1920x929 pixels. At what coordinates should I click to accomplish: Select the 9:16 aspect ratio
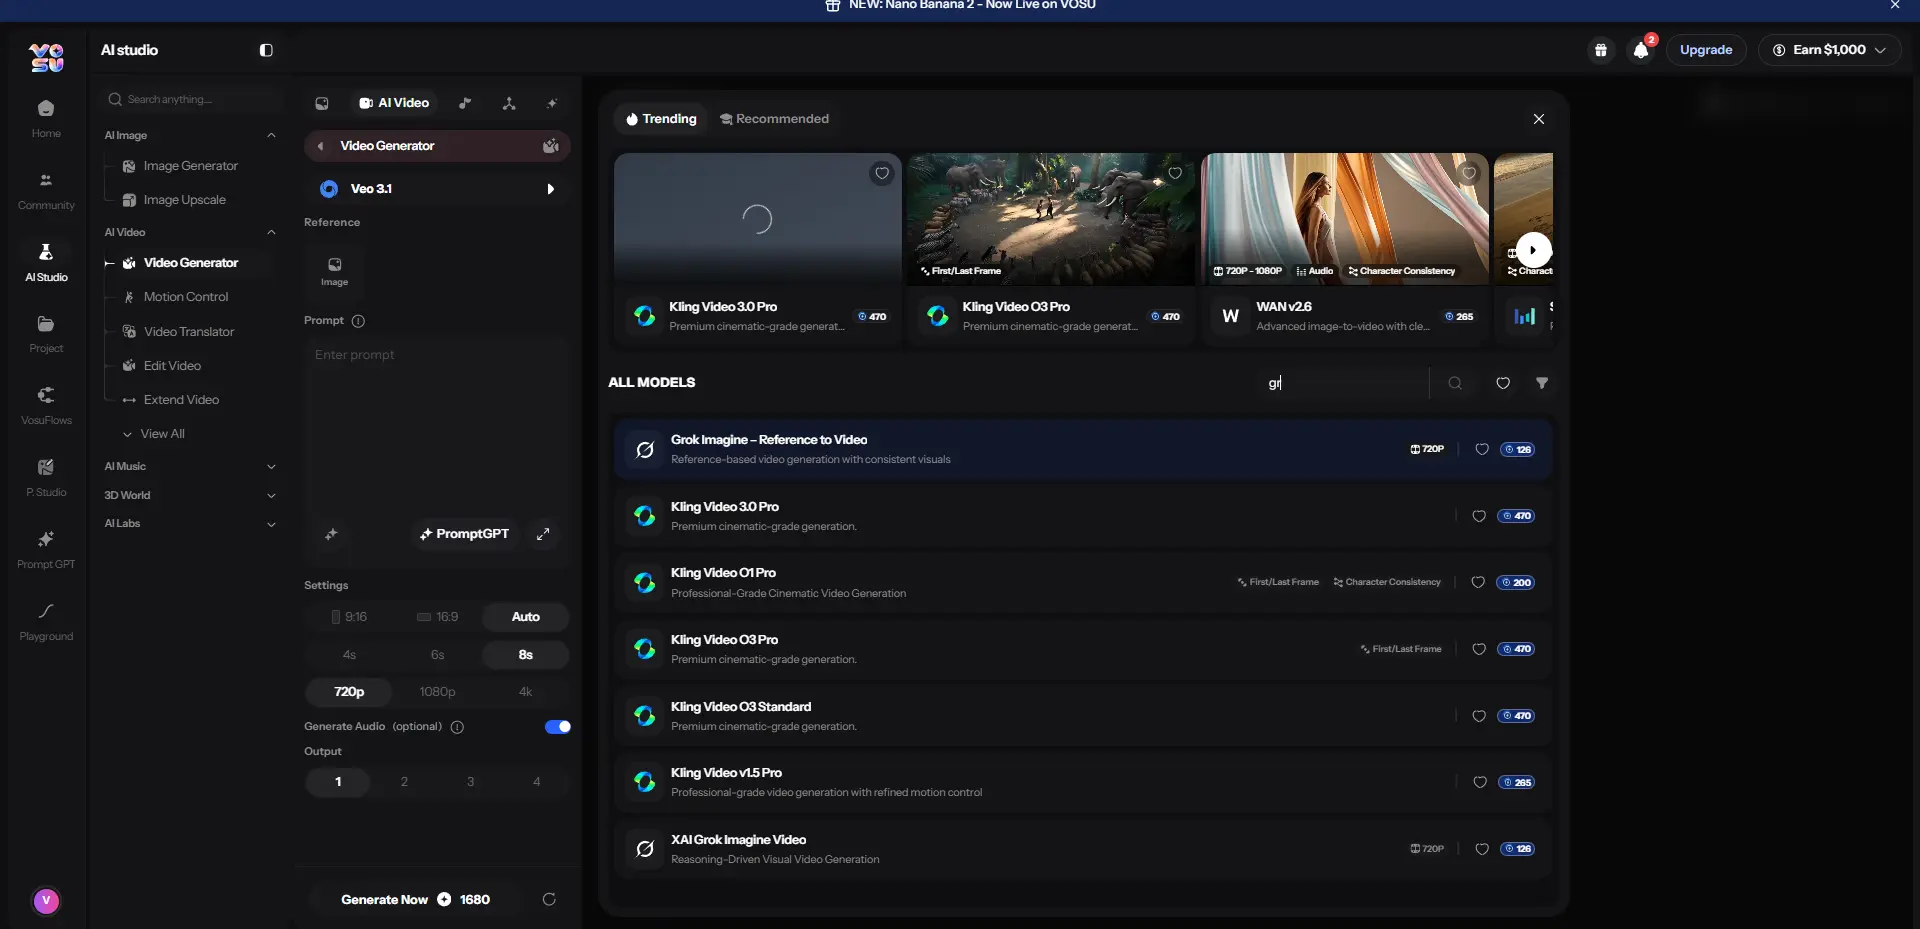[349, 617]
